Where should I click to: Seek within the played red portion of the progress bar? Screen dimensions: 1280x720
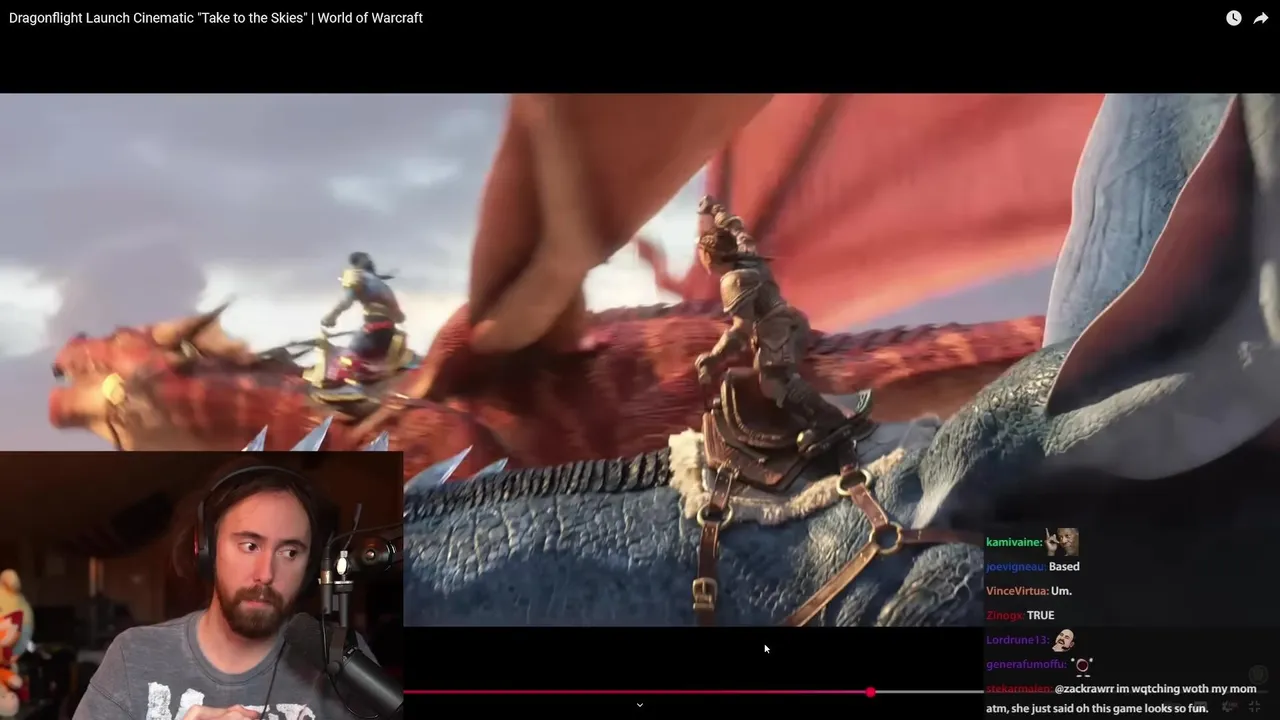(x=635, y=692)
